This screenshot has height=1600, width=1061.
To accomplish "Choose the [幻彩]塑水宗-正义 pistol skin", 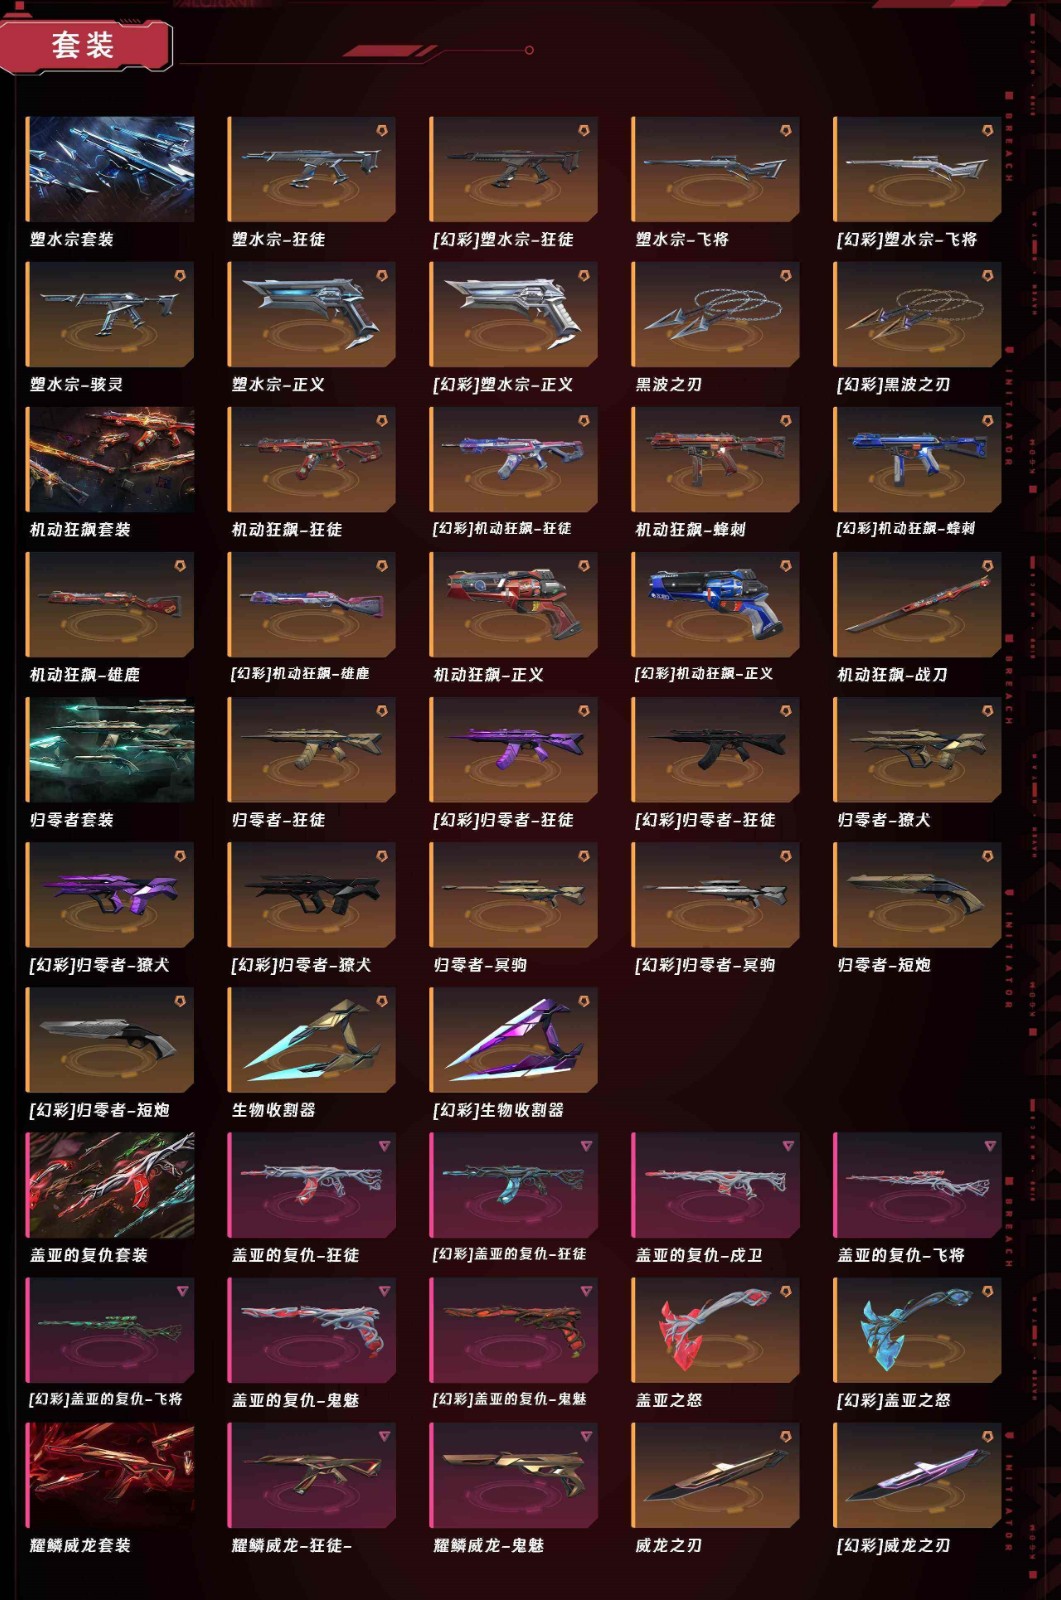I will point(514,314).
